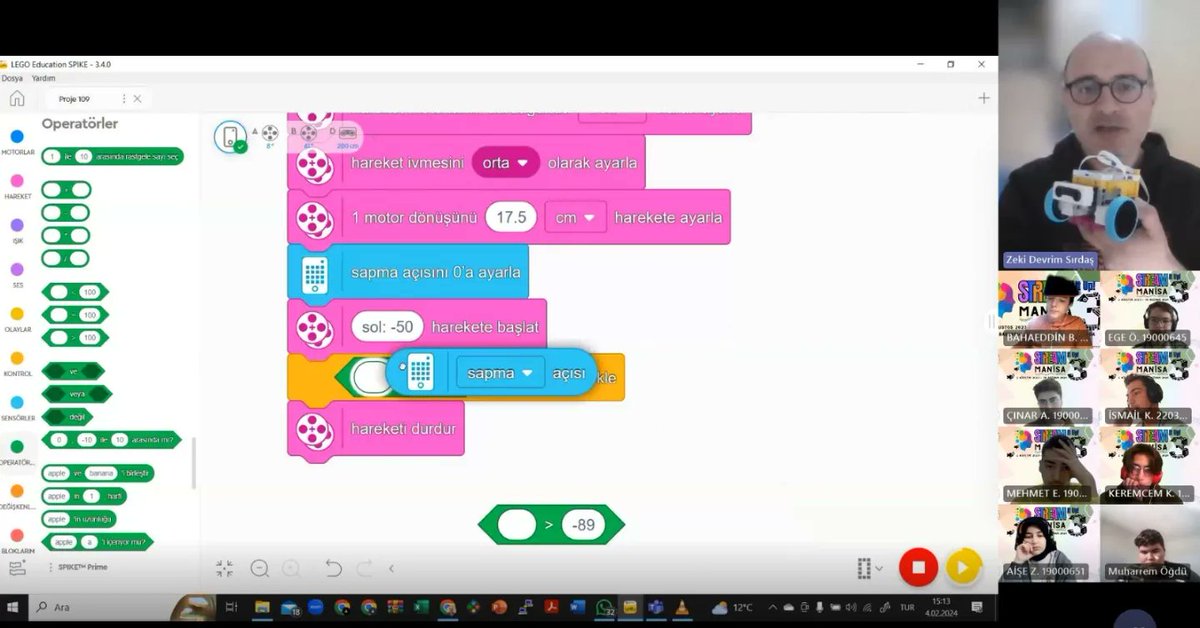Select the Değişkenler category circle
The height and width of the screenshot is (628, 1200).
click(x=17, y=491)
